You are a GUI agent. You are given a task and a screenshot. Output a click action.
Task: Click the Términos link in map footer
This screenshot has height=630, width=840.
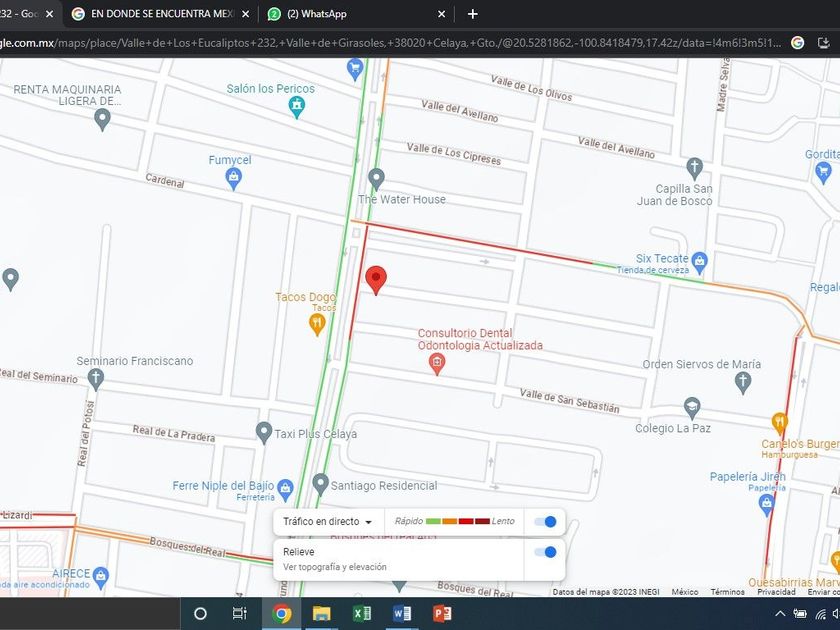(x=727, y=592)
